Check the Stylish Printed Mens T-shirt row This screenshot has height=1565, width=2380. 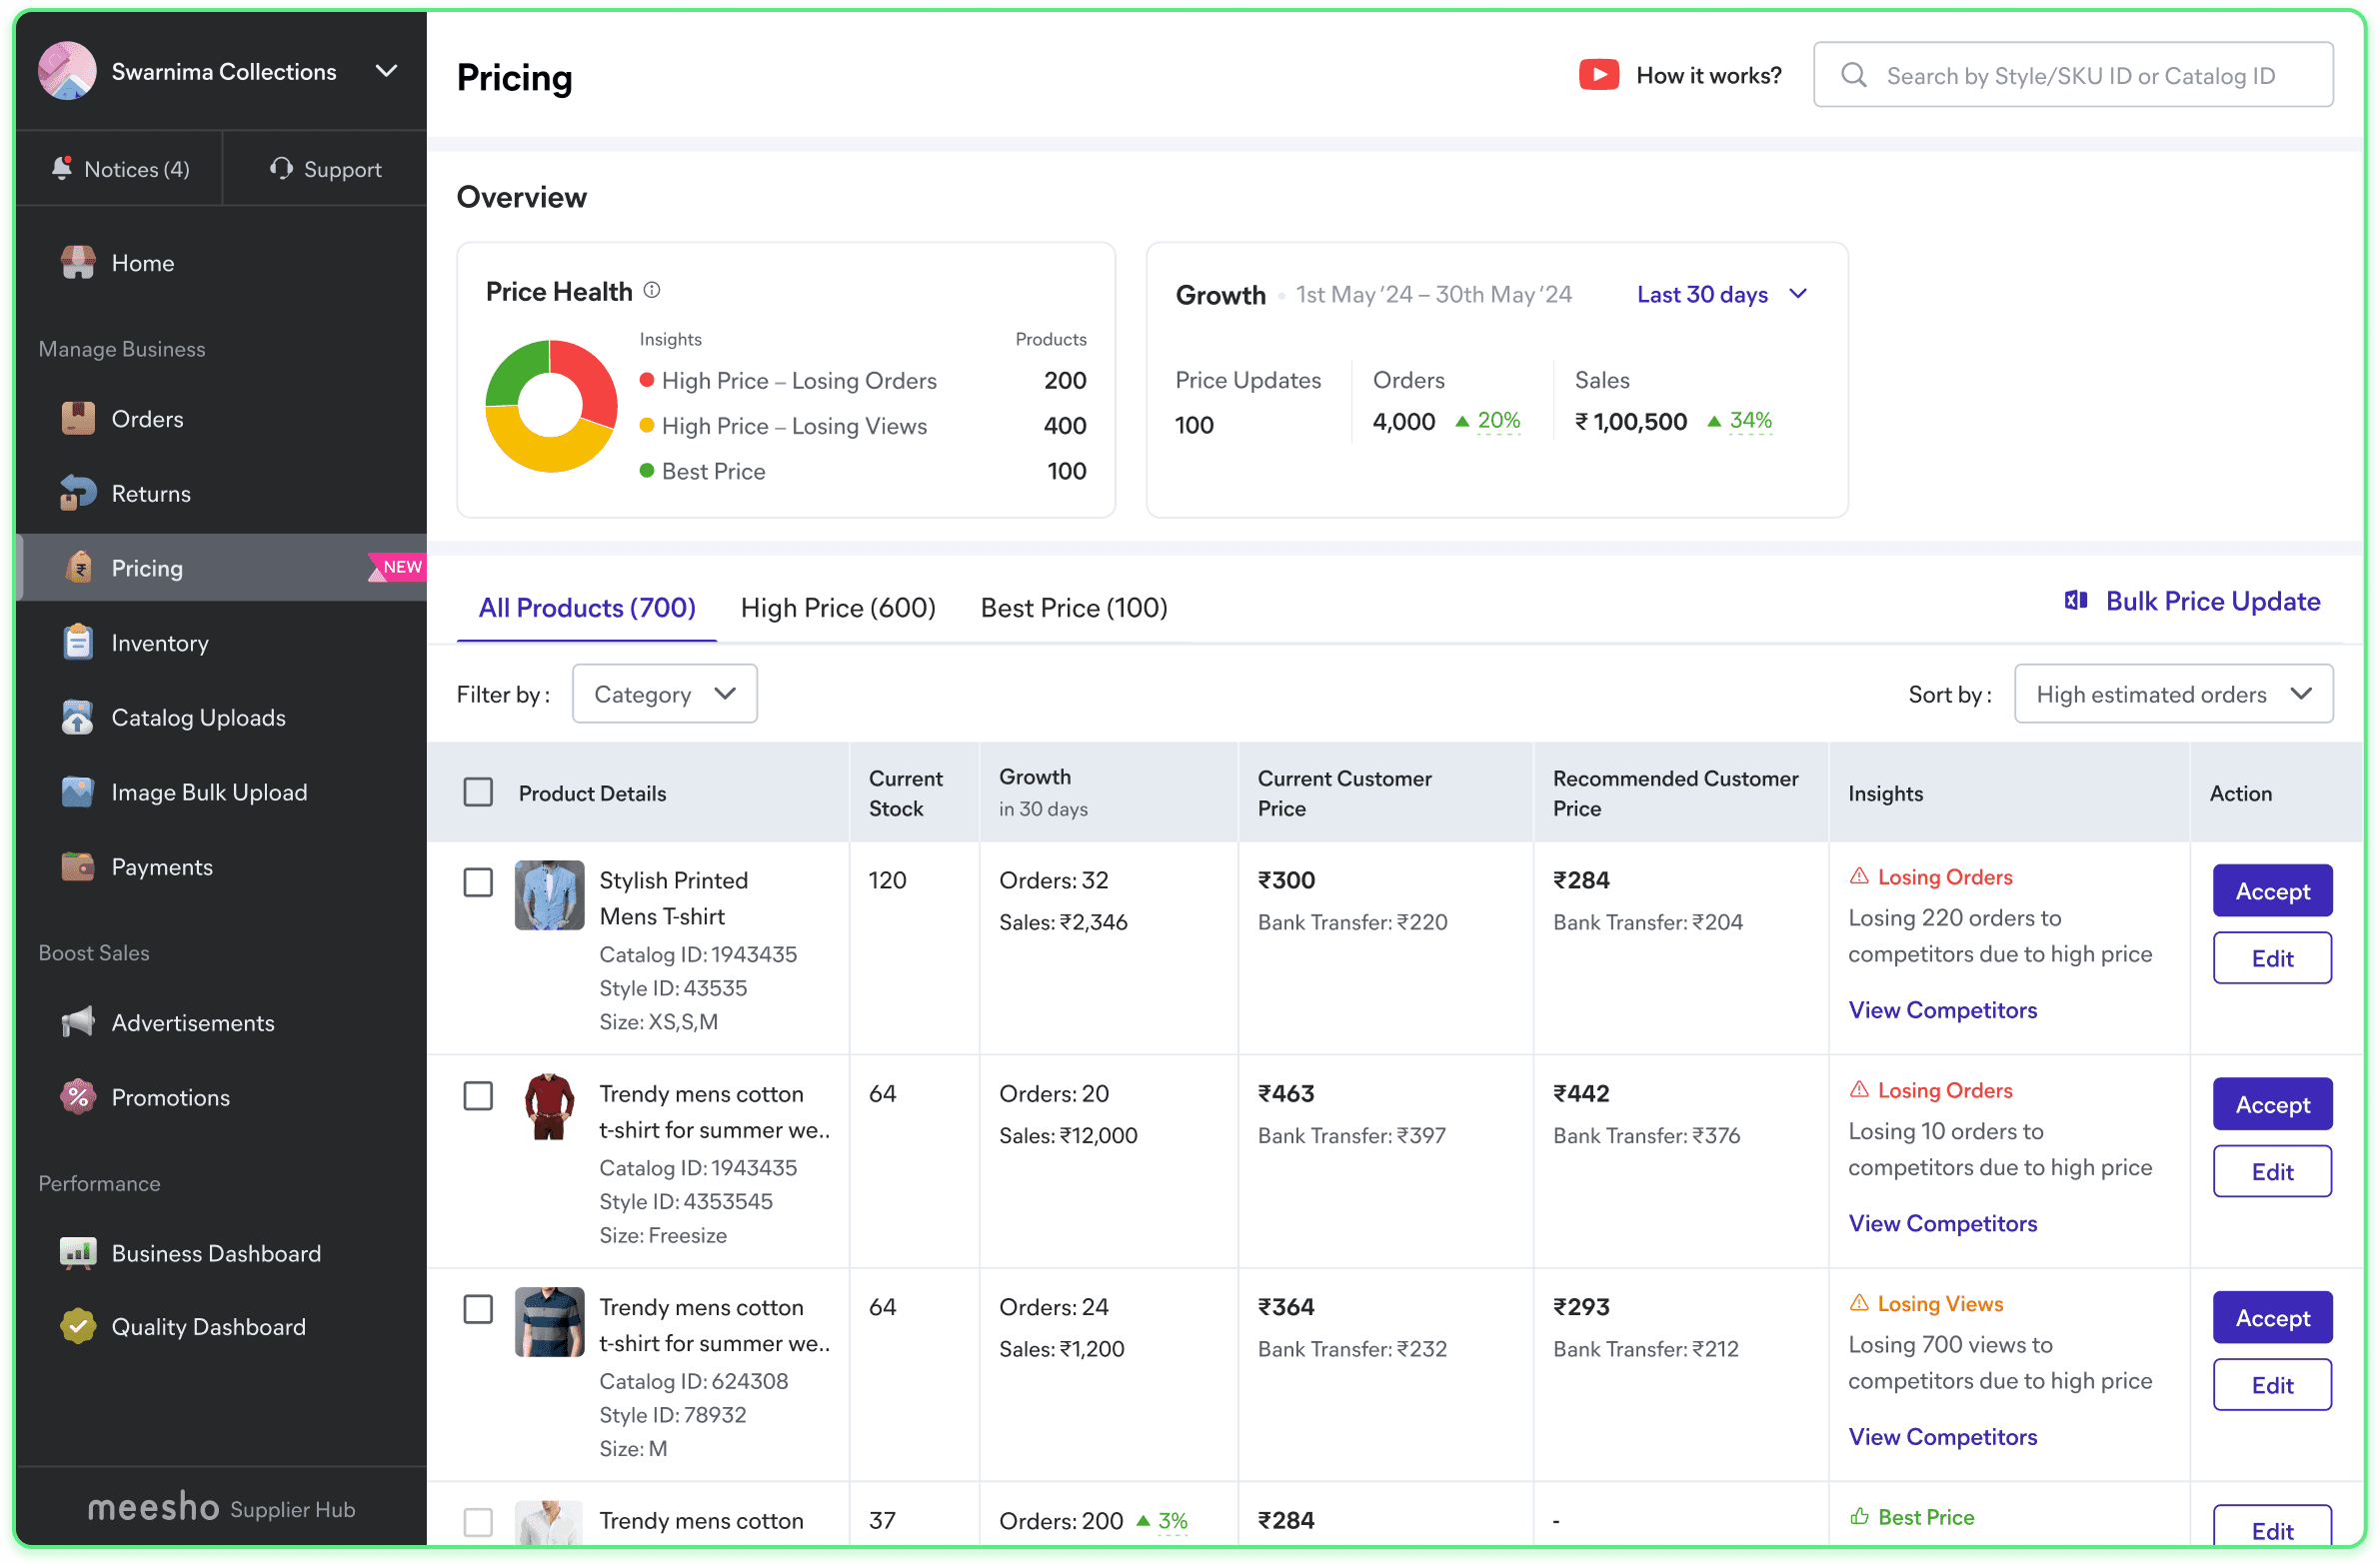pos(478,882)
